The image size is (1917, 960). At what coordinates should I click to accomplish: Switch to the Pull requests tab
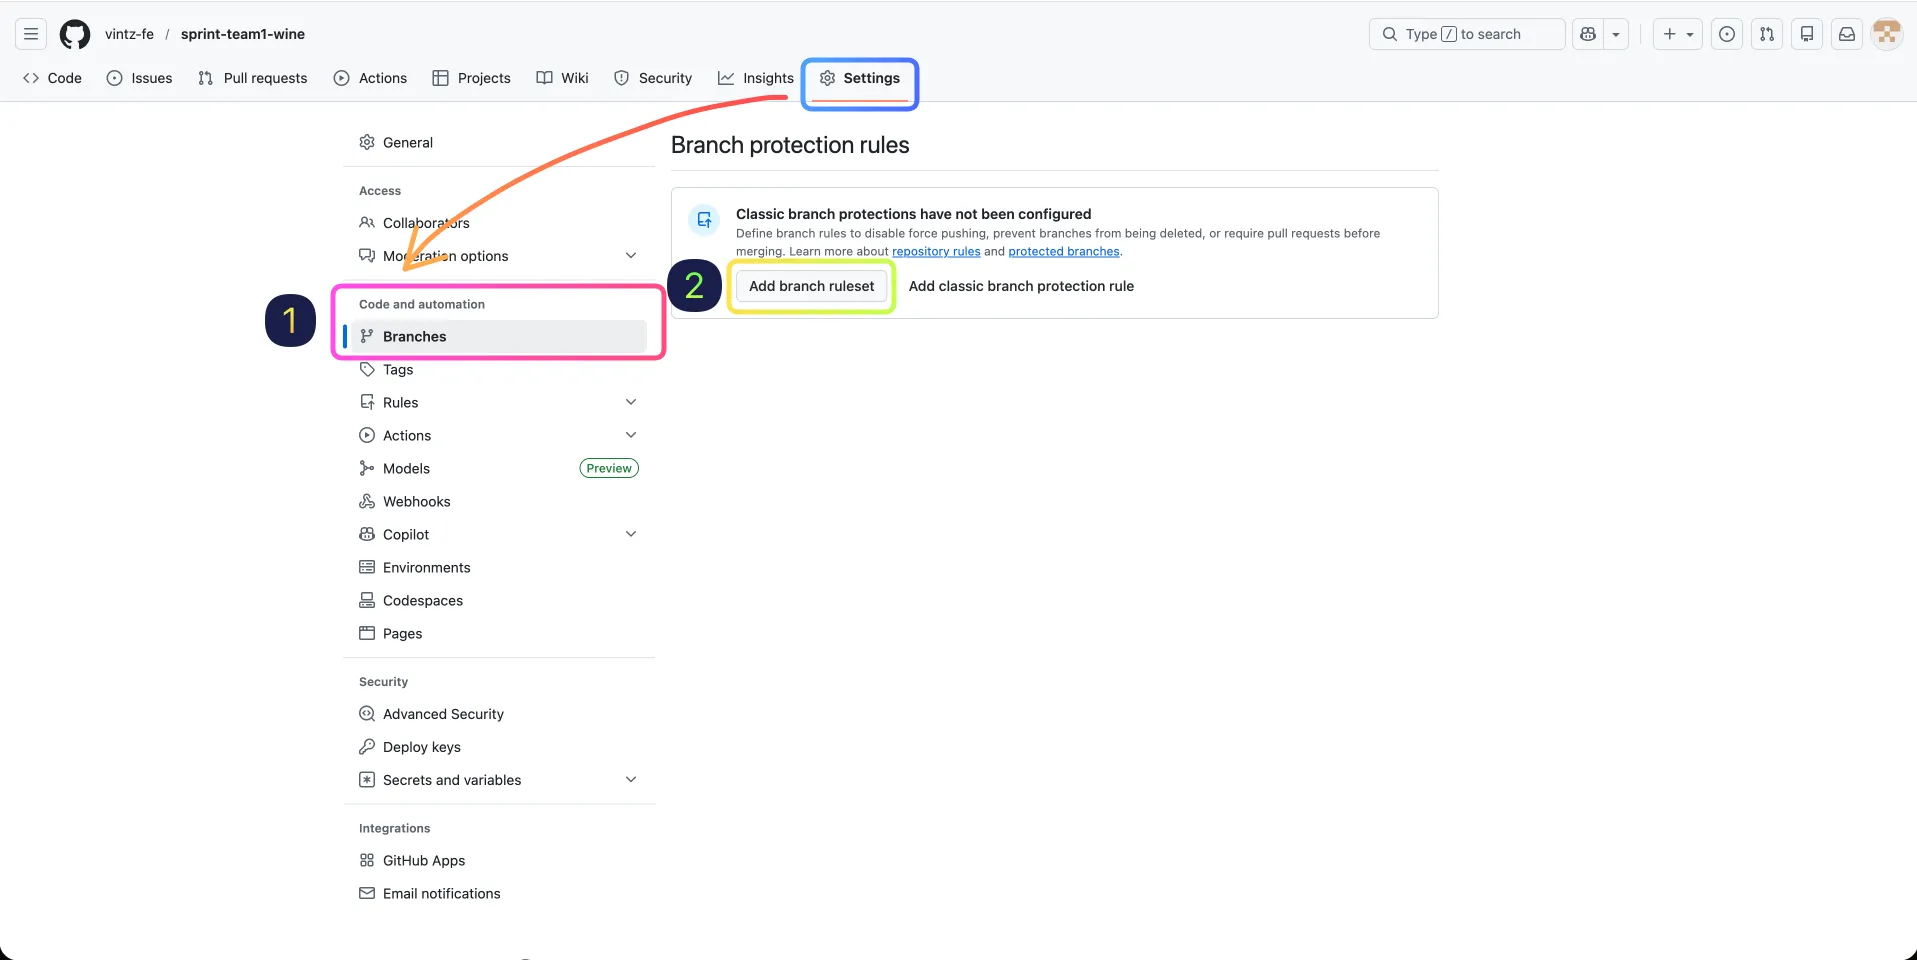[x=252, y=78]
